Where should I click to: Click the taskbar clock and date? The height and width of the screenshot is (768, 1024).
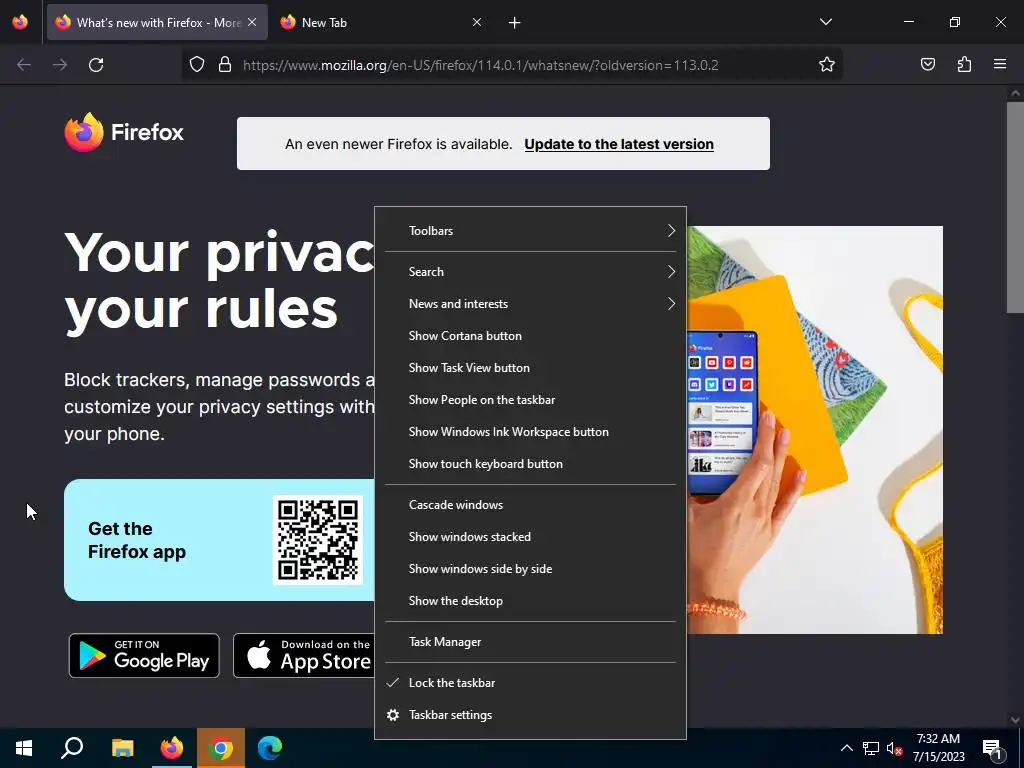coord(938,748)
